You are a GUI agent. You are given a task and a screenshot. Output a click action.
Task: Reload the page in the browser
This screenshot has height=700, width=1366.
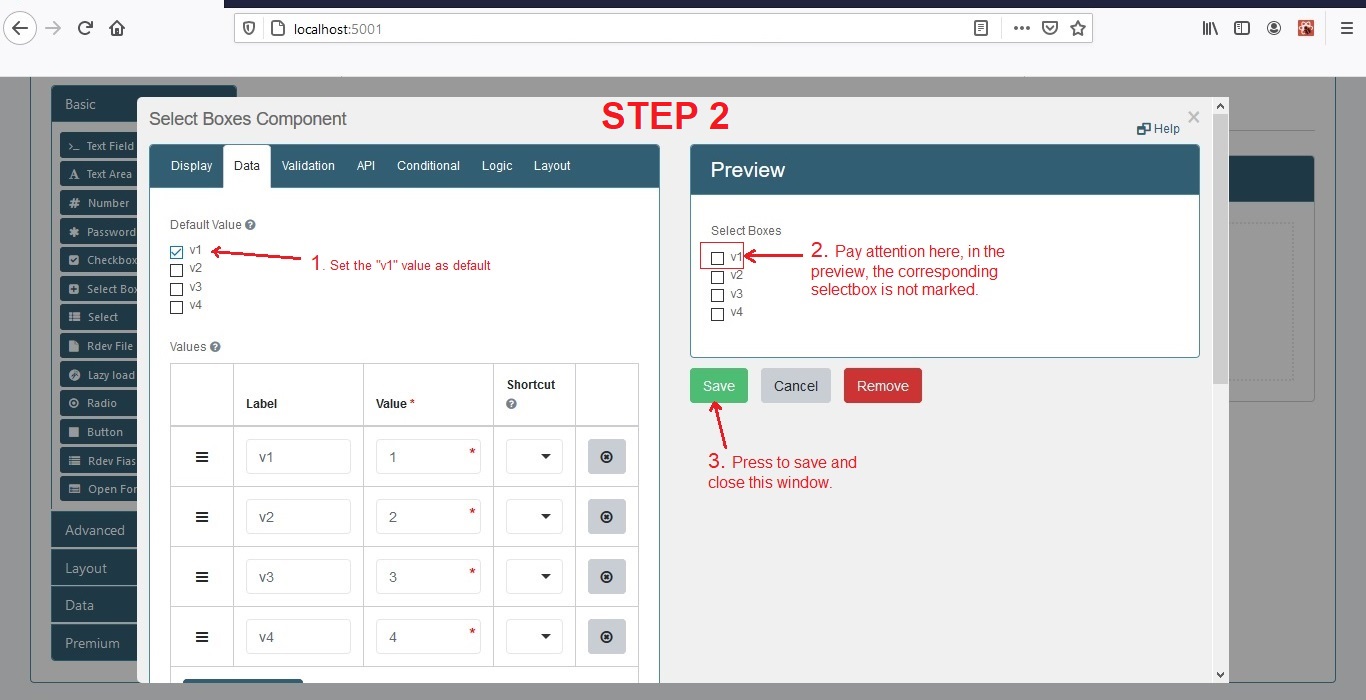pos(85,28)
